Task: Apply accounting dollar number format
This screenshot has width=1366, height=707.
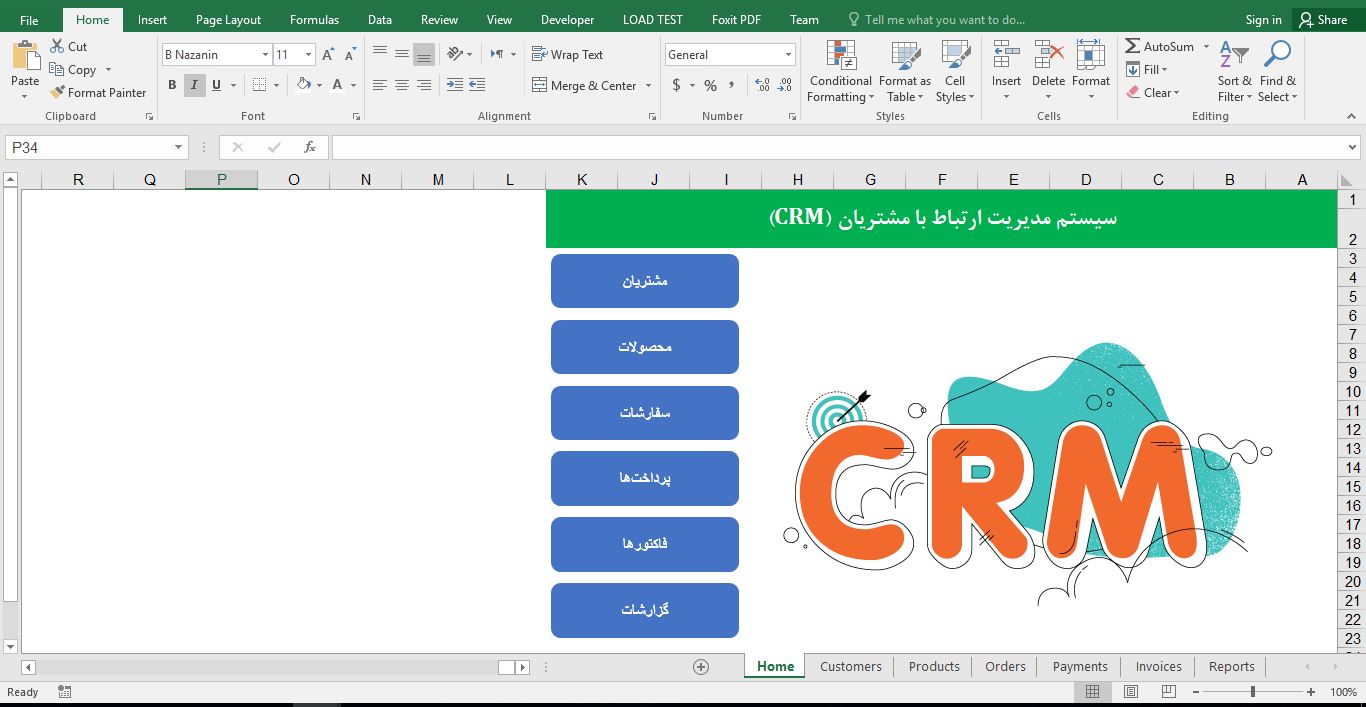Action: 677,85
